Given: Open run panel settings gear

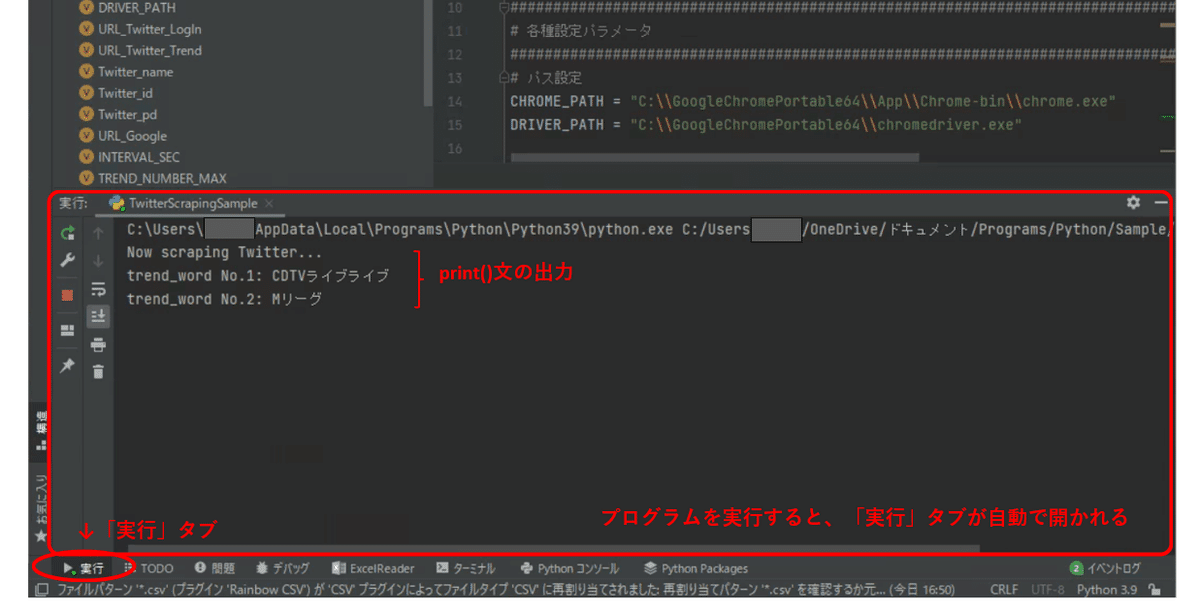Looking at the screenshot, I should (x=1133, y=202).
